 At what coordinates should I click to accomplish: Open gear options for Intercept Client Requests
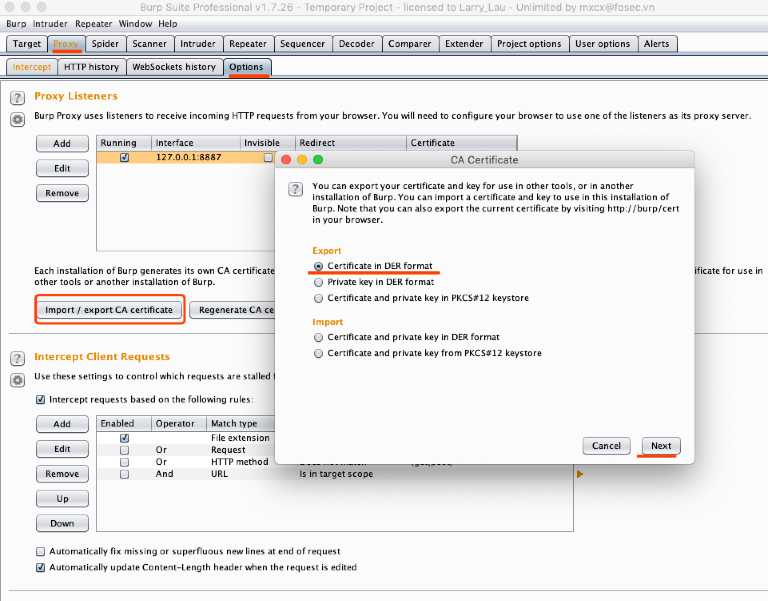[x=18, y=380]
